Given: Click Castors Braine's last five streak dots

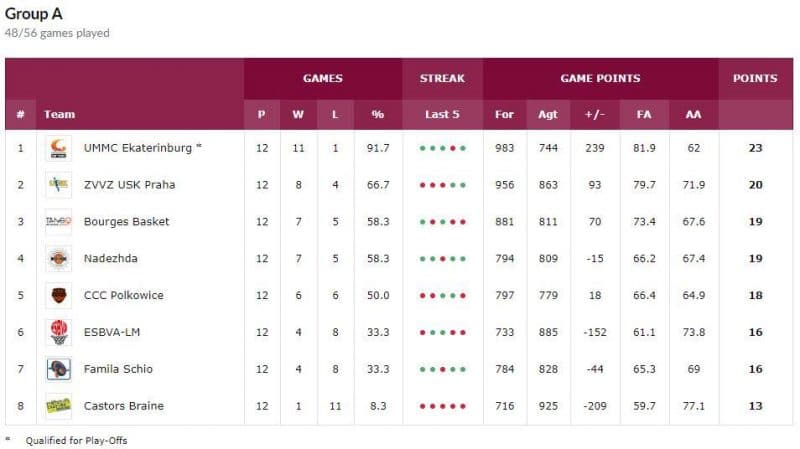Looking at the screenshot, I should tap(442, 406).
